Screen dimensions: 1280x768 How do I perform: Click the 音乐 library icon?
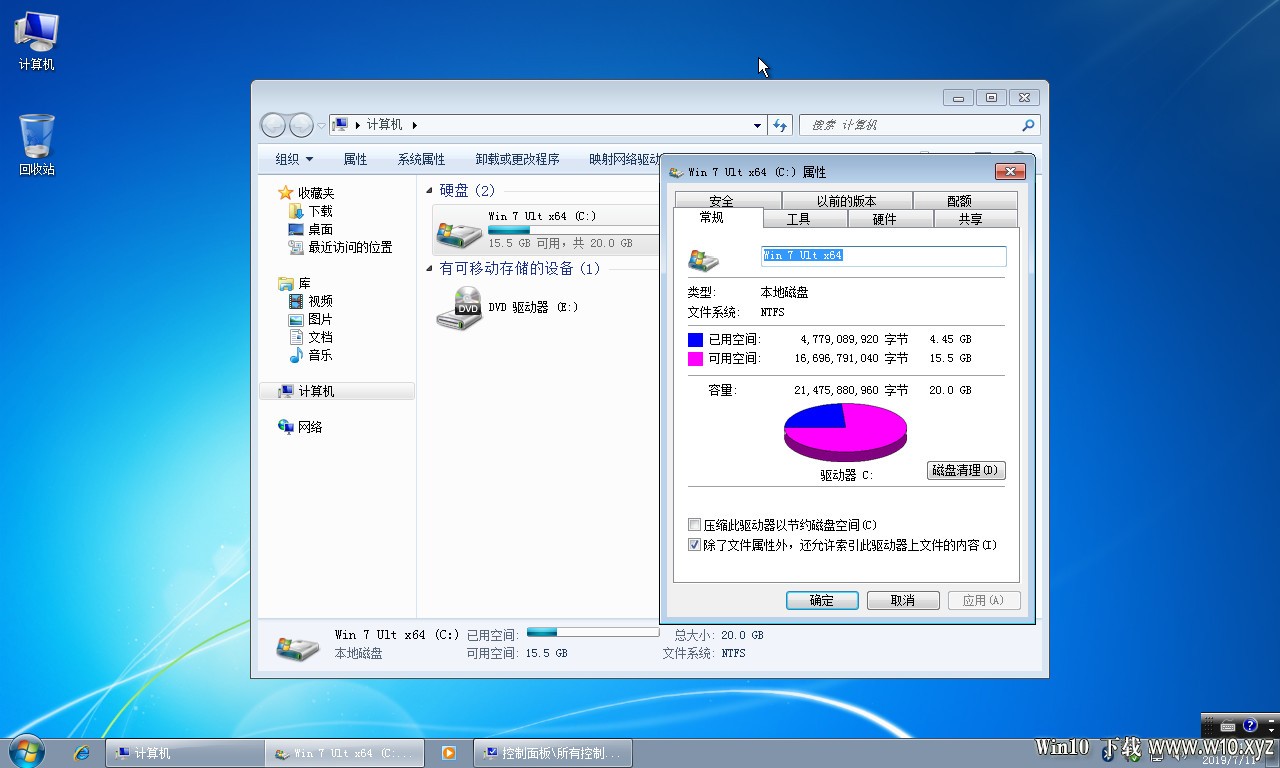[296, 355]
